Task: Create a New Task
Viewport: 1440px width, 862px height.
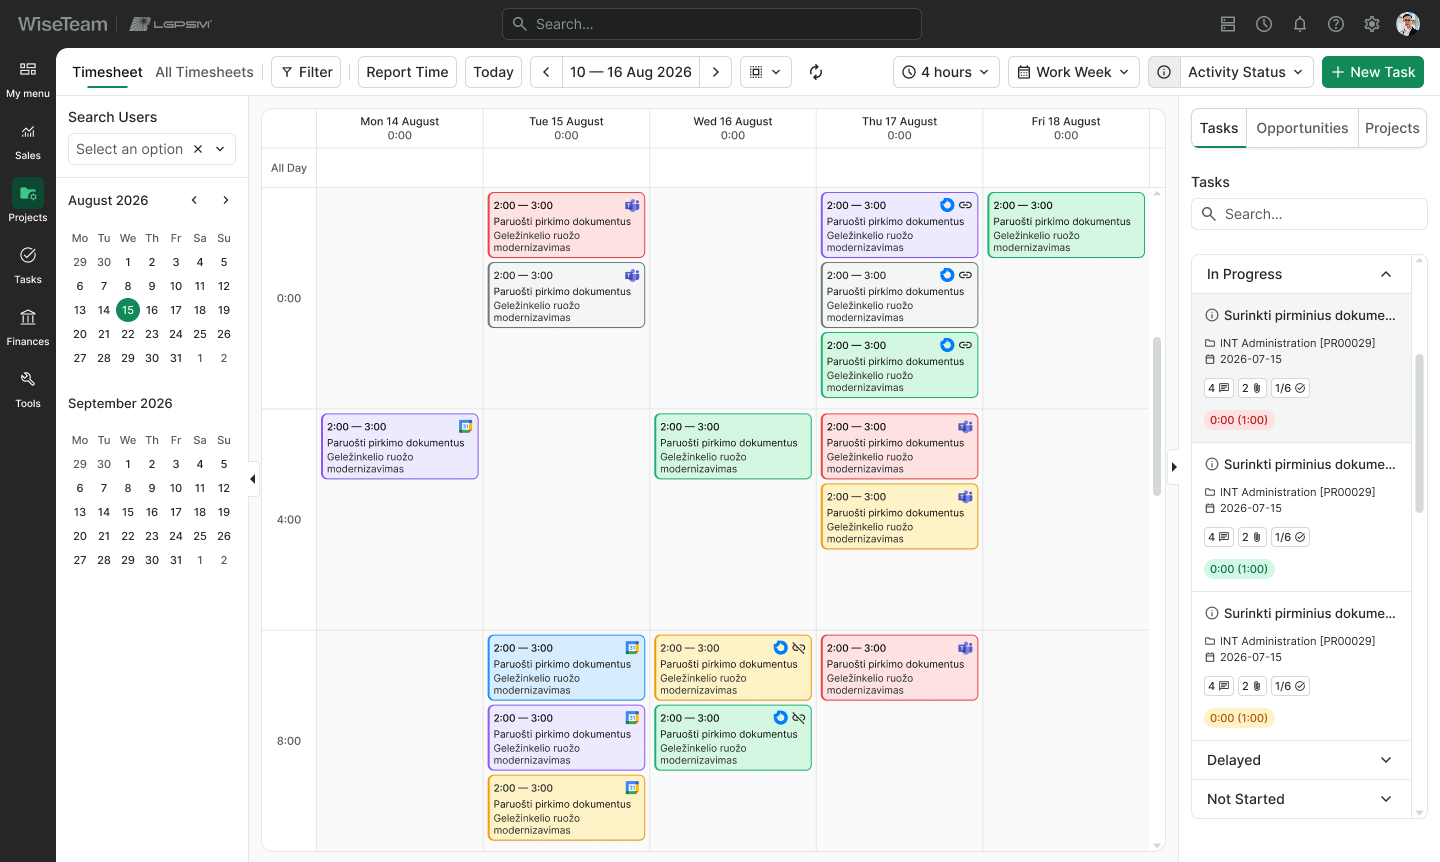Action: point(1373,72)
